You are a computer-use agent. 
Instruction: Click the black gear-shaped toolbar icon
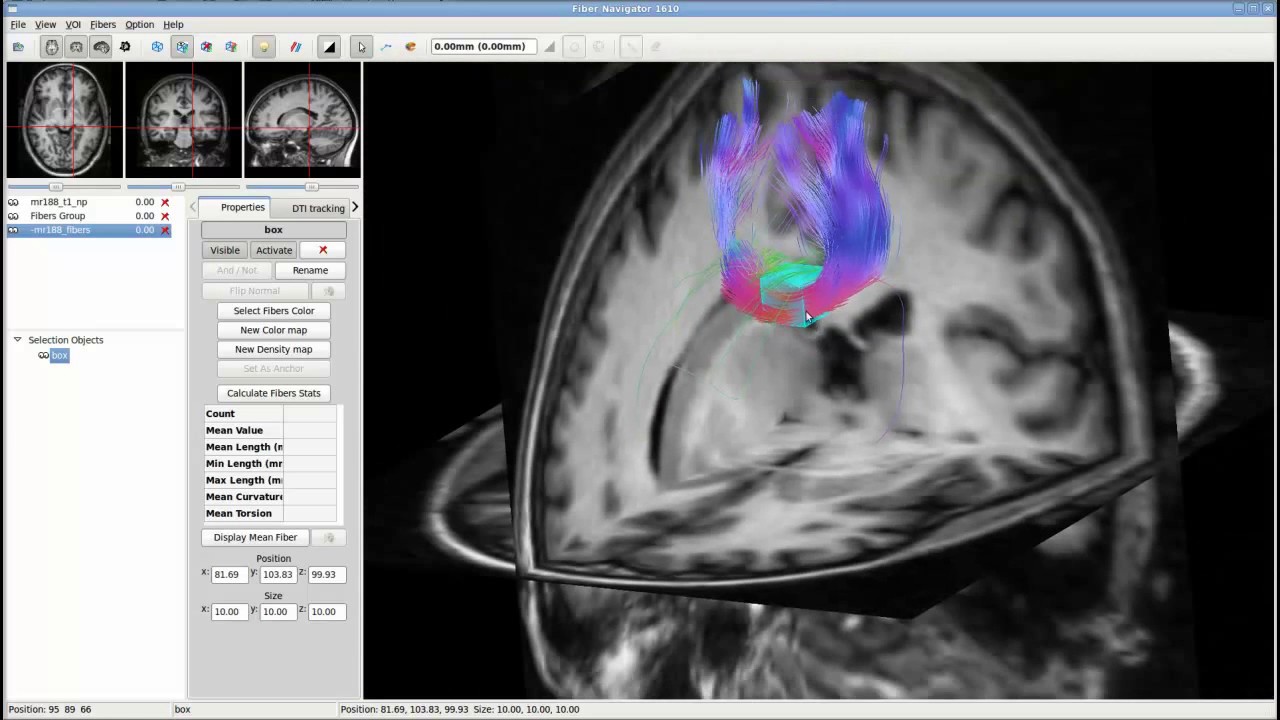125,47
